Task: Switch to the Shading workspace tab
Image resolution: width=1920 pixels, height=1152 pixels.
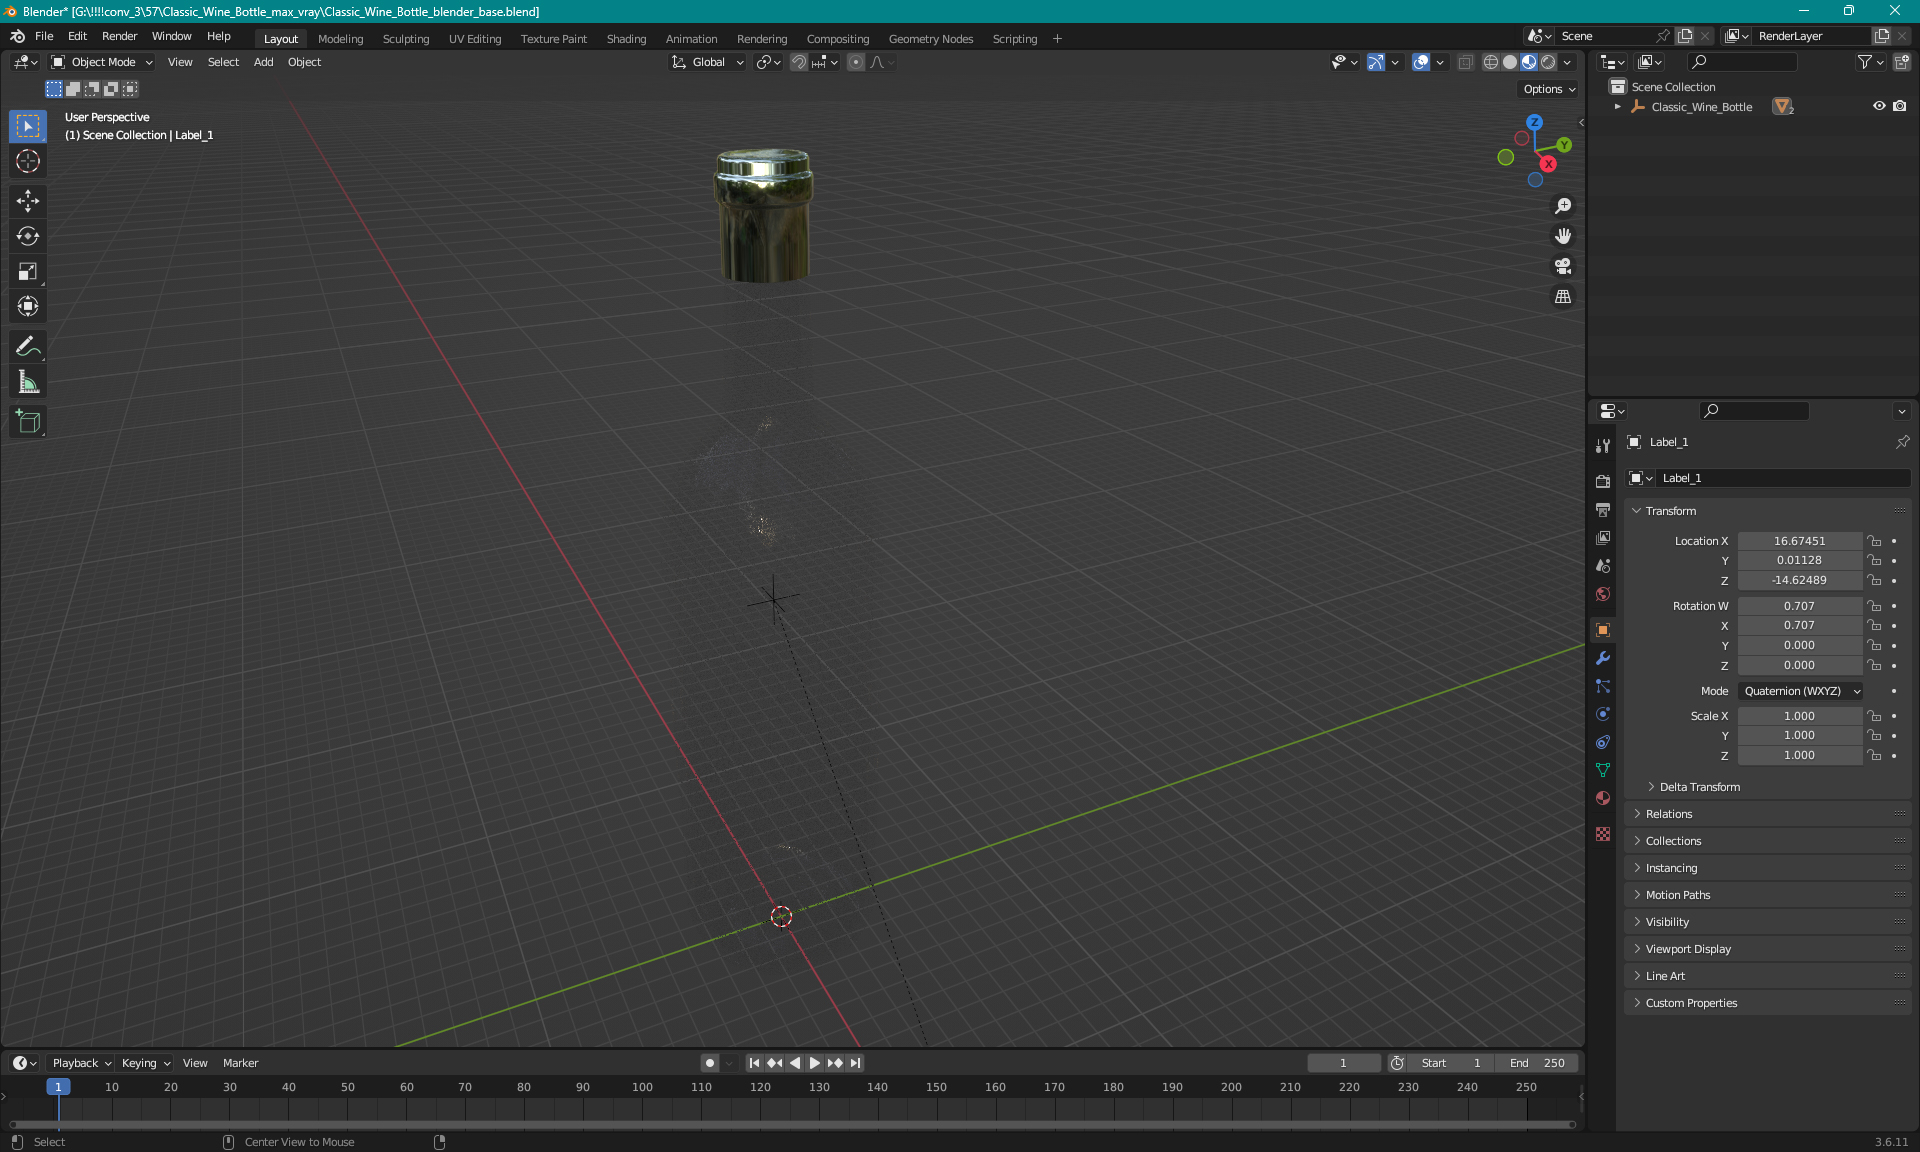Action: pyautogui.click(x=626, y=39)
